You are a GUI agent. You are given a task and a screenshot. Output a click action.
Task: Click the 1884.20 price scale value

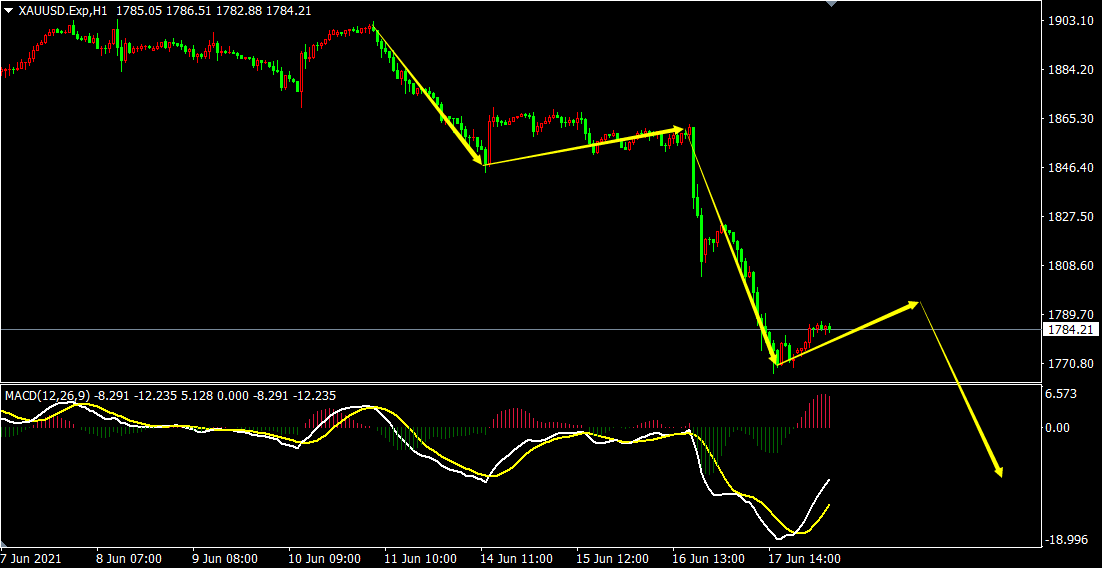[1070, 70]
